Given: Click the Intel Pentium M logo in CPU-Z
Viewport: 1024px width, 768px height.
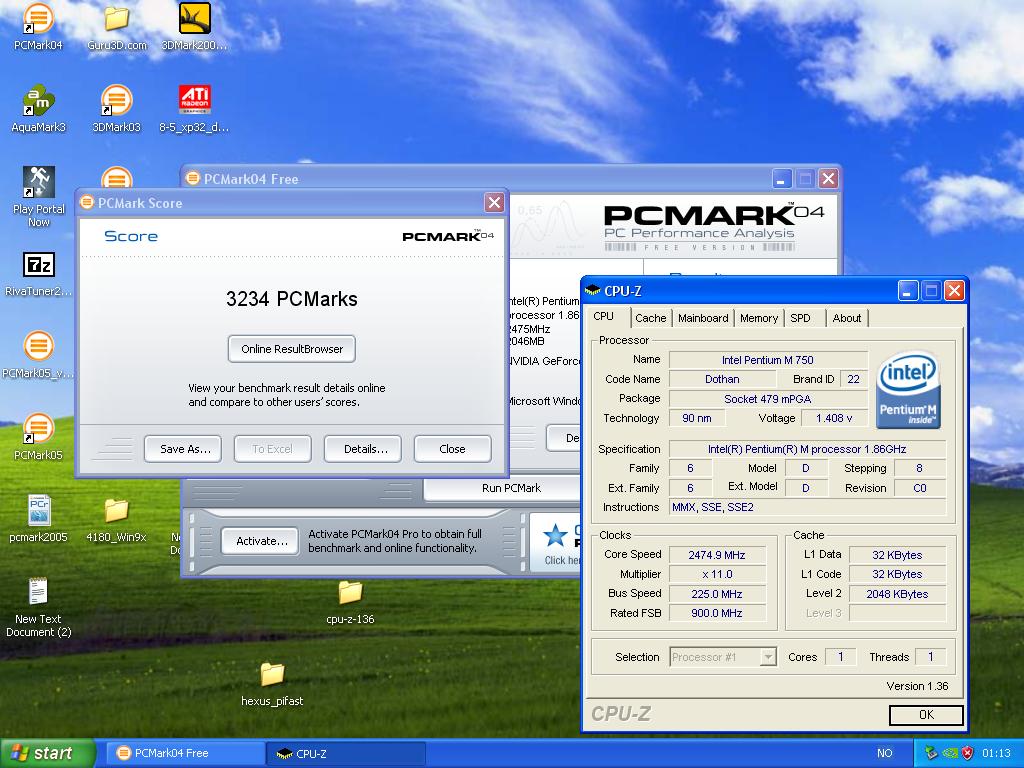Looking at the screenshot, I should 908,391.
